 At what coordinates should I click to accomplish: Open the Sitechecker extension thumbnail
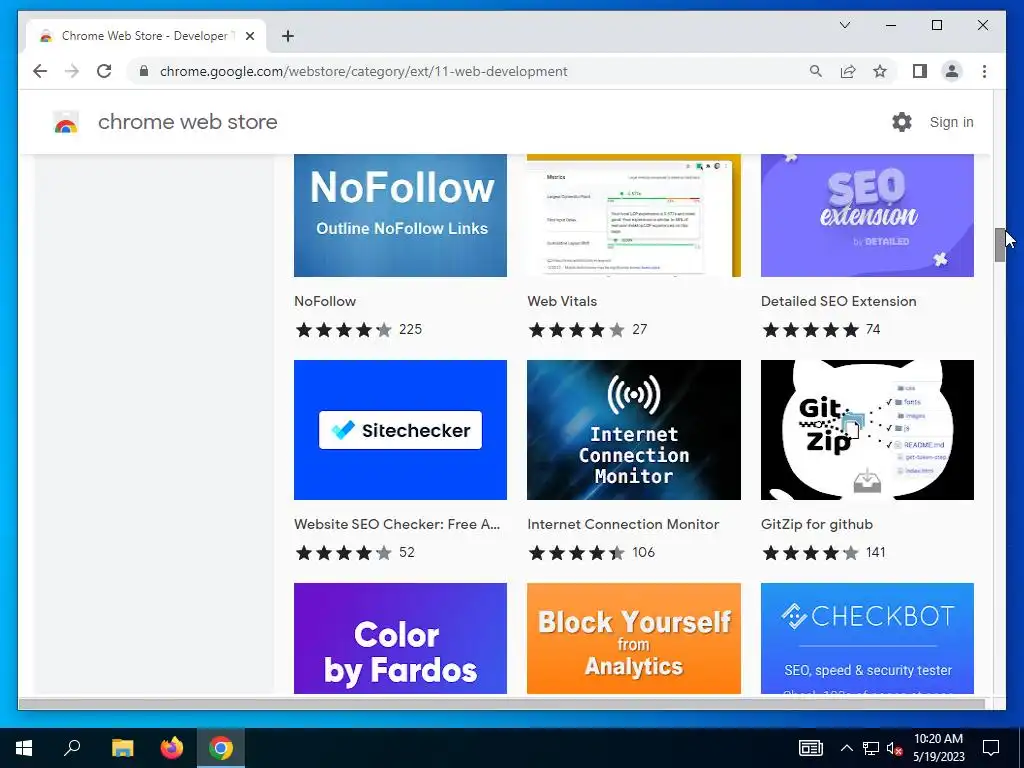tap(400, 430)
